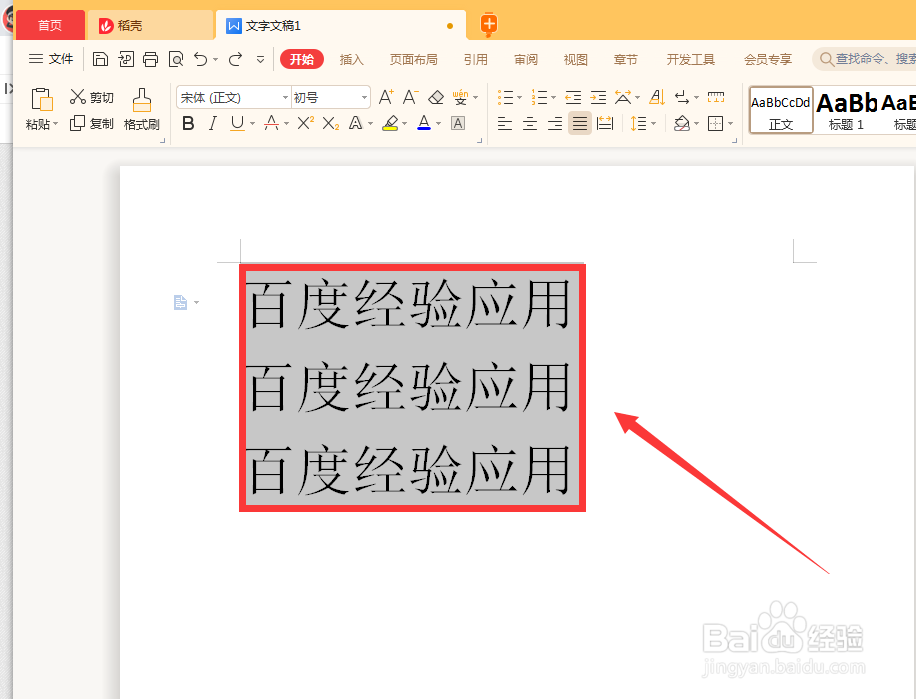Click the show paragraph marks icon
The width and height of the screenshot is (916, 699).
tap(682, 97)
